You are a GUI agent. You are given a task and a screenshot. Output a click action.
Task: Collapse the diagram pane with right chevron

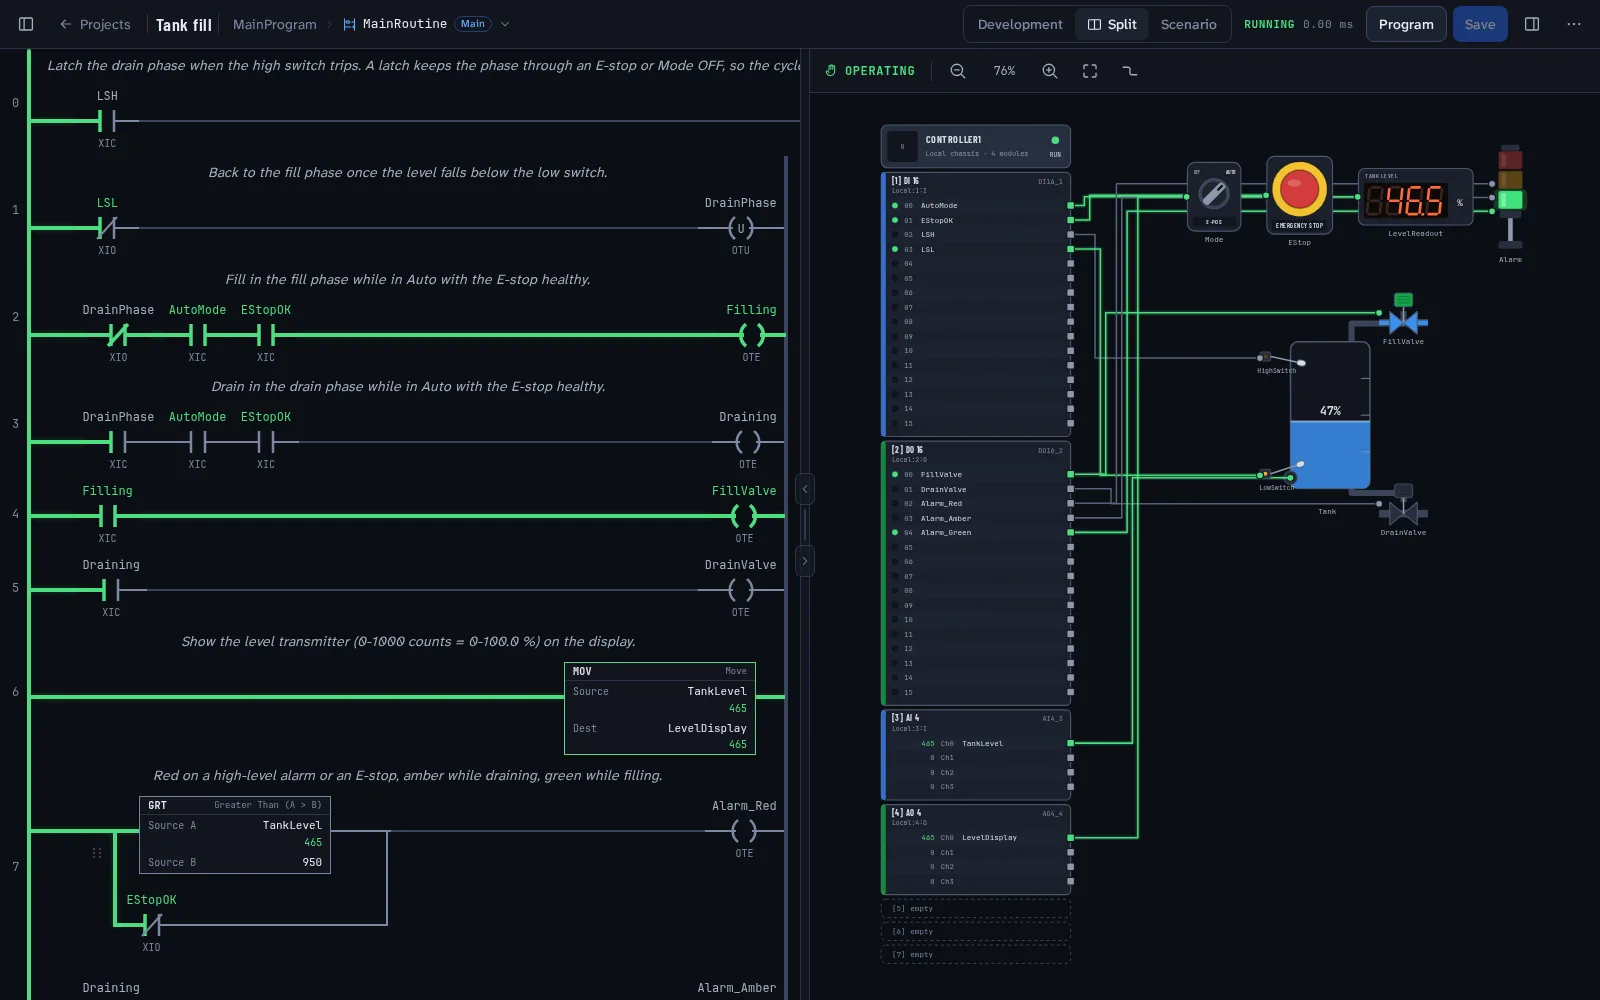coord(805,561)
